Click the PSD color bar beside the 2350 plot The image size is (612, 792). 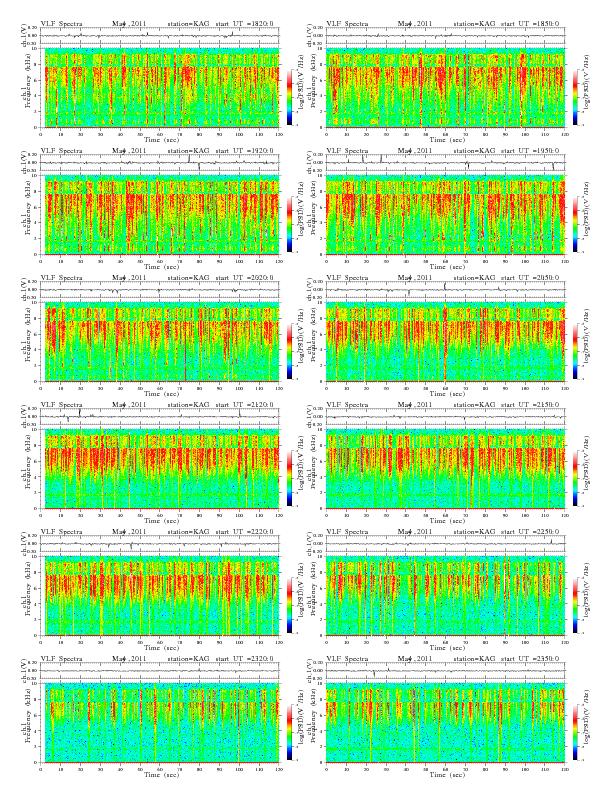point(576,732)
